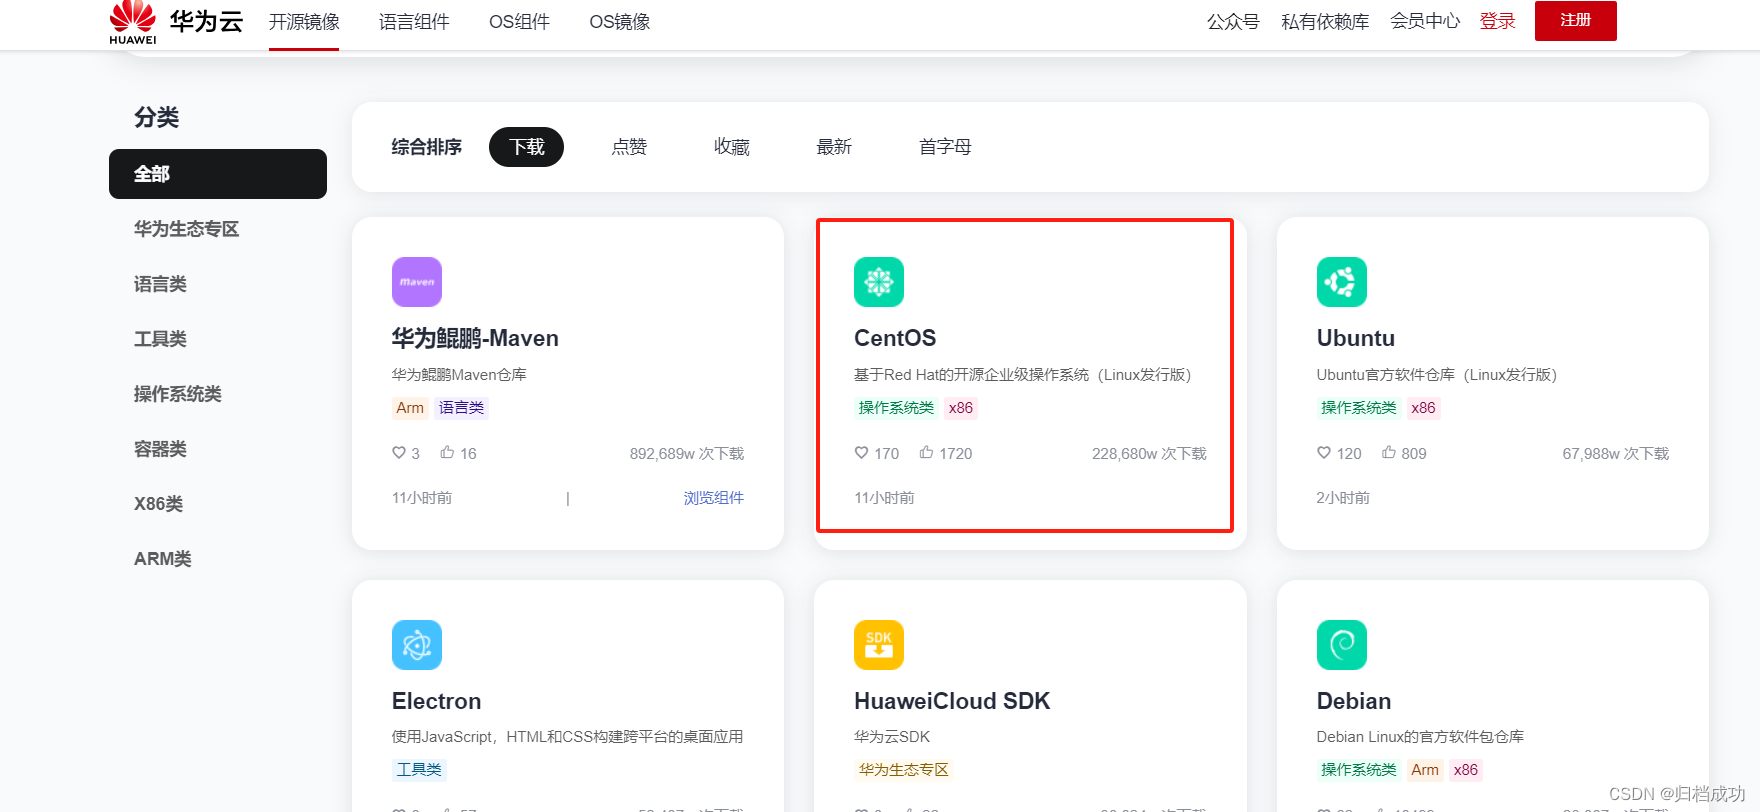Click the 67,988w 次下载 count
This screenshot has width=1760, height=812.
(x=1616, y=454)
